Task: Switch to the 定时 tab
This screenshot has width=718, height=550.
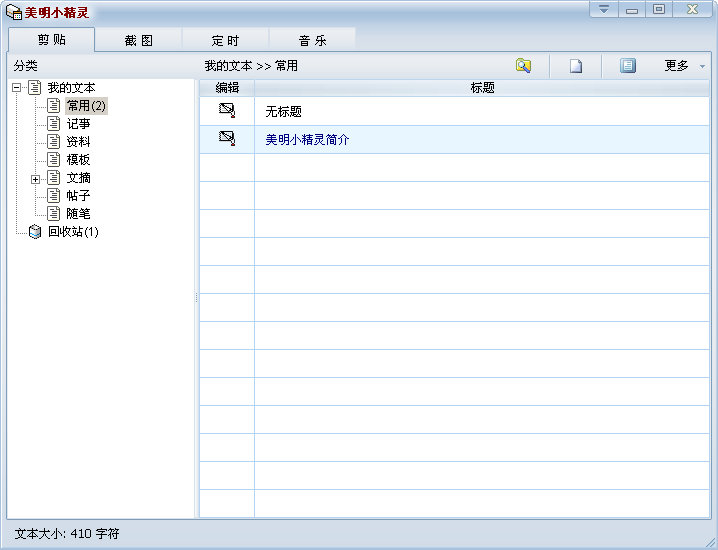Action: (225, 40)
